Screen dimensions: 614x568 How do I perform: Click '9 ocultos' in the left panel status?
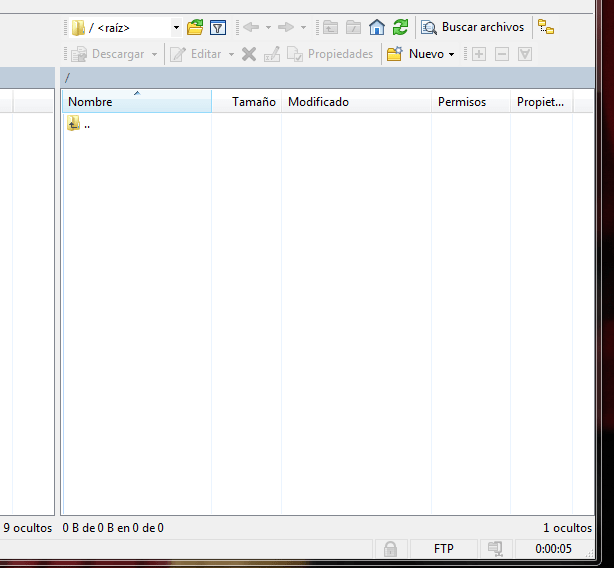tap(28, 528)
